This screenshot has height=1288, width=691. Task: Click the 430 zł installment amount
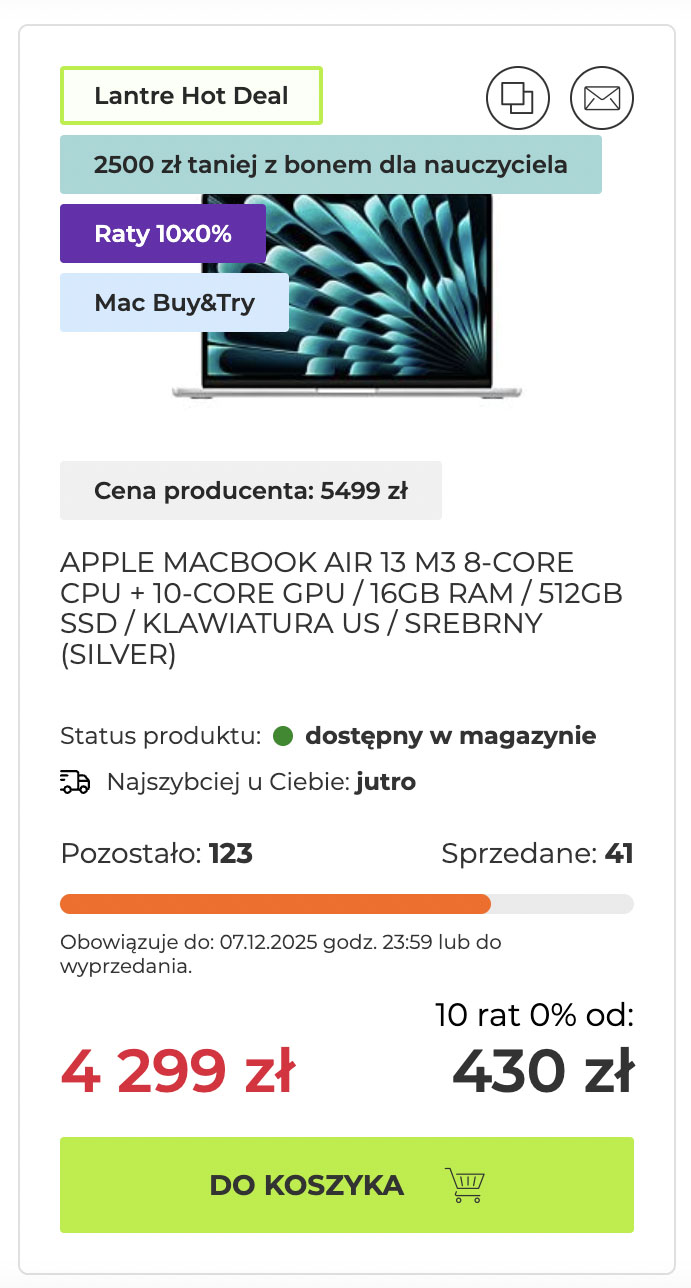click(x=542, y=1070)
